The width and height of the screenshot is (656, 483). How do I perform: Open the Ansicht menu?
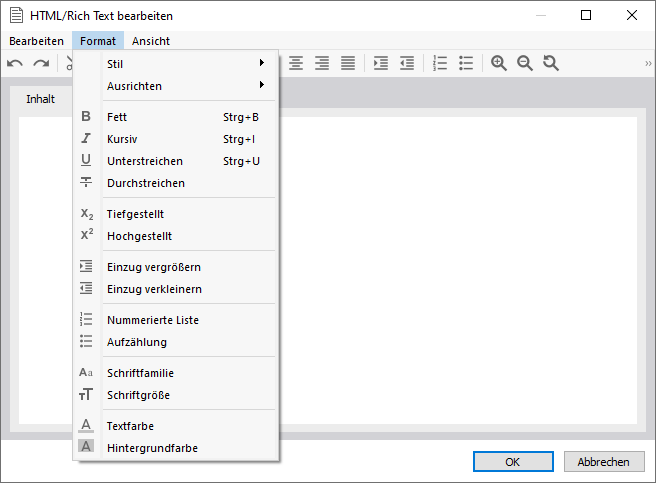(151, 41)
